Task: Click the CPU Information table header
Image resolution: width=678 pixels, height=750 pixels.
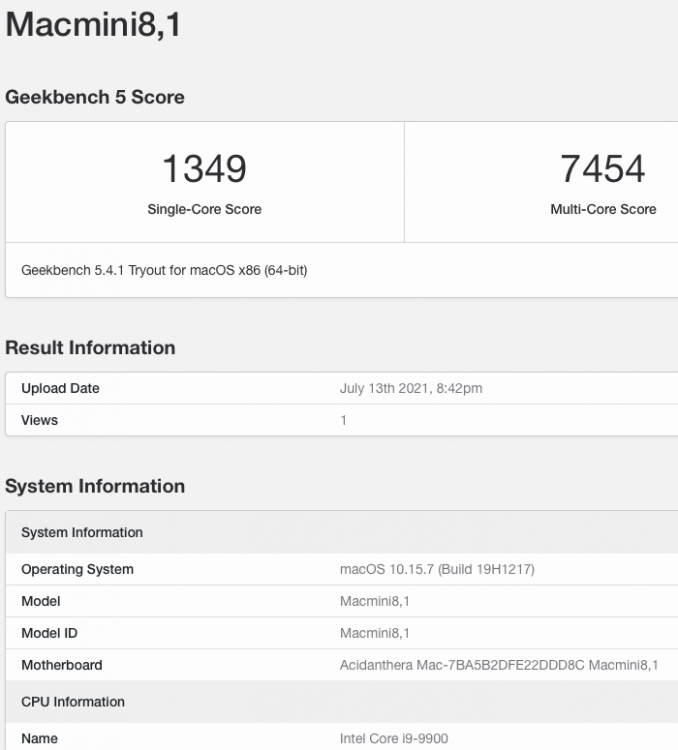Action: click(342, 702)
